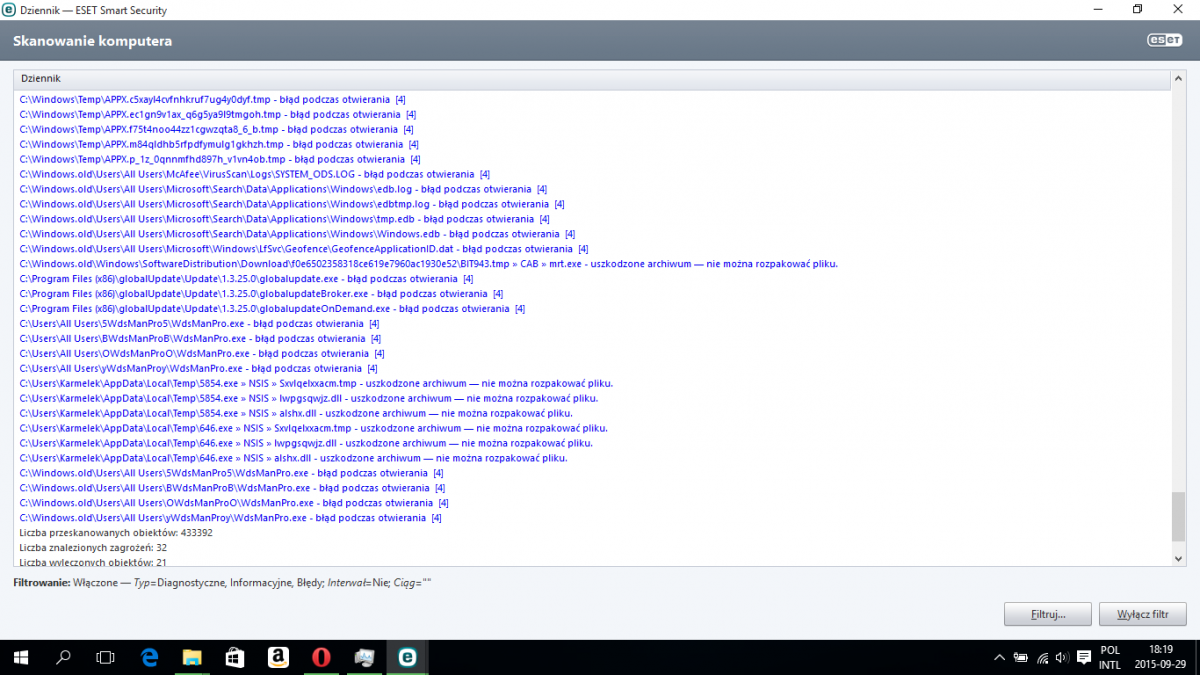Open the clock showing 18:19
Screen dimensions: 1200x675
pos(1161,657)
